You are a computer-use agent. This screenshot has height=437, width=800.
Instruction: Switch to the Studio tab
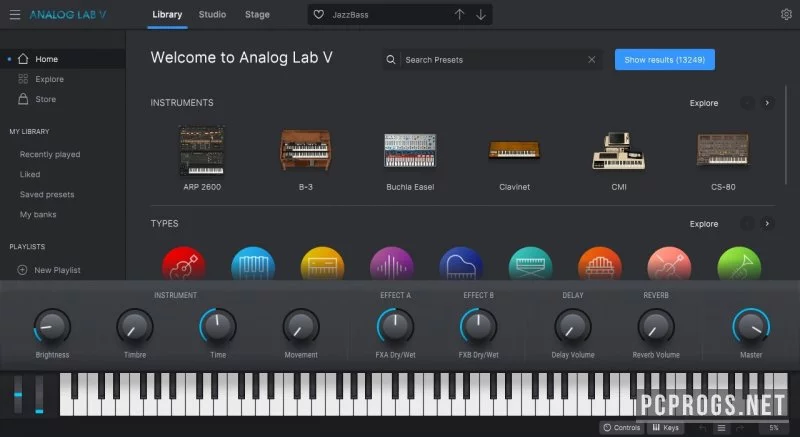[212, 14]
